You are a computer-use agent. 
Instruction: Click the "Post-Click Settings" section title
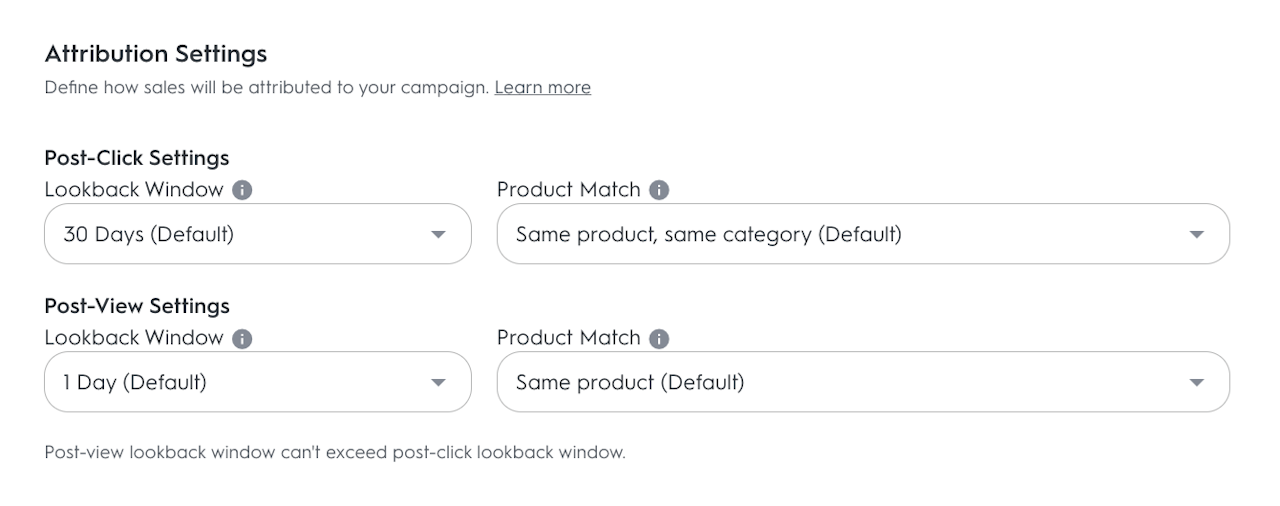(x=137, y=158)
